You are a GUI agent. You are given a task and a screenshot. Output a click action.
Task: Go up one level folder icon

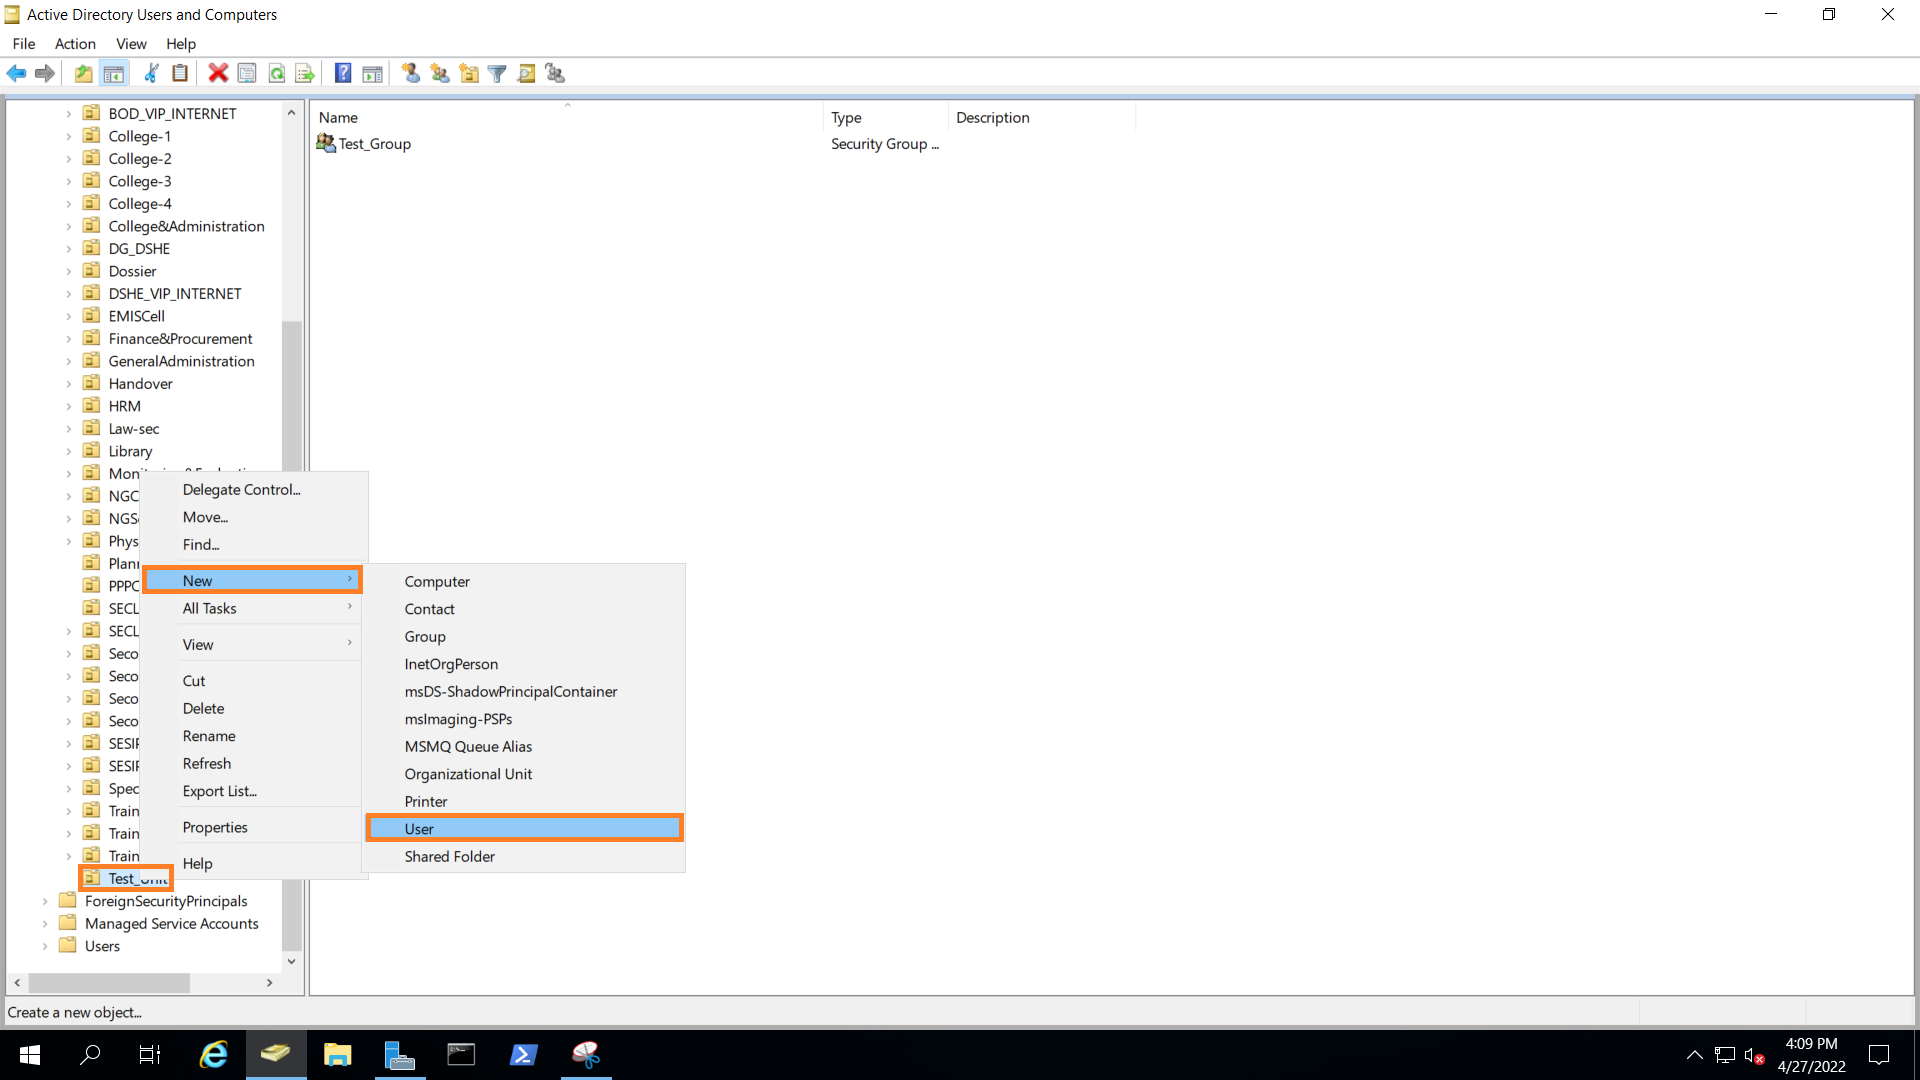click(84, 73)
